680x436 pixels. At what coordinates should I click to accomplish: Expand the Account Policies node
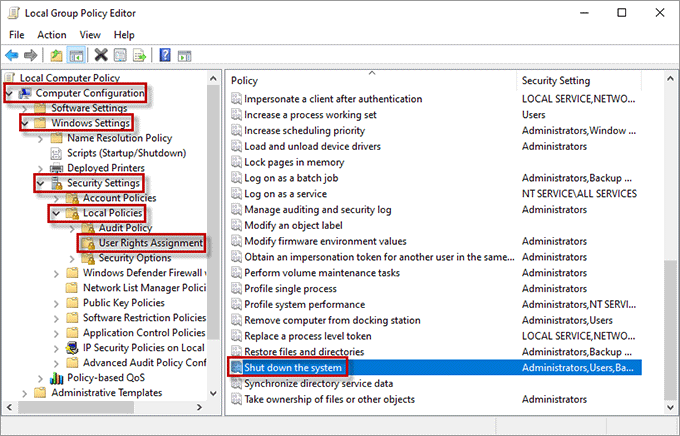point(56,198)
